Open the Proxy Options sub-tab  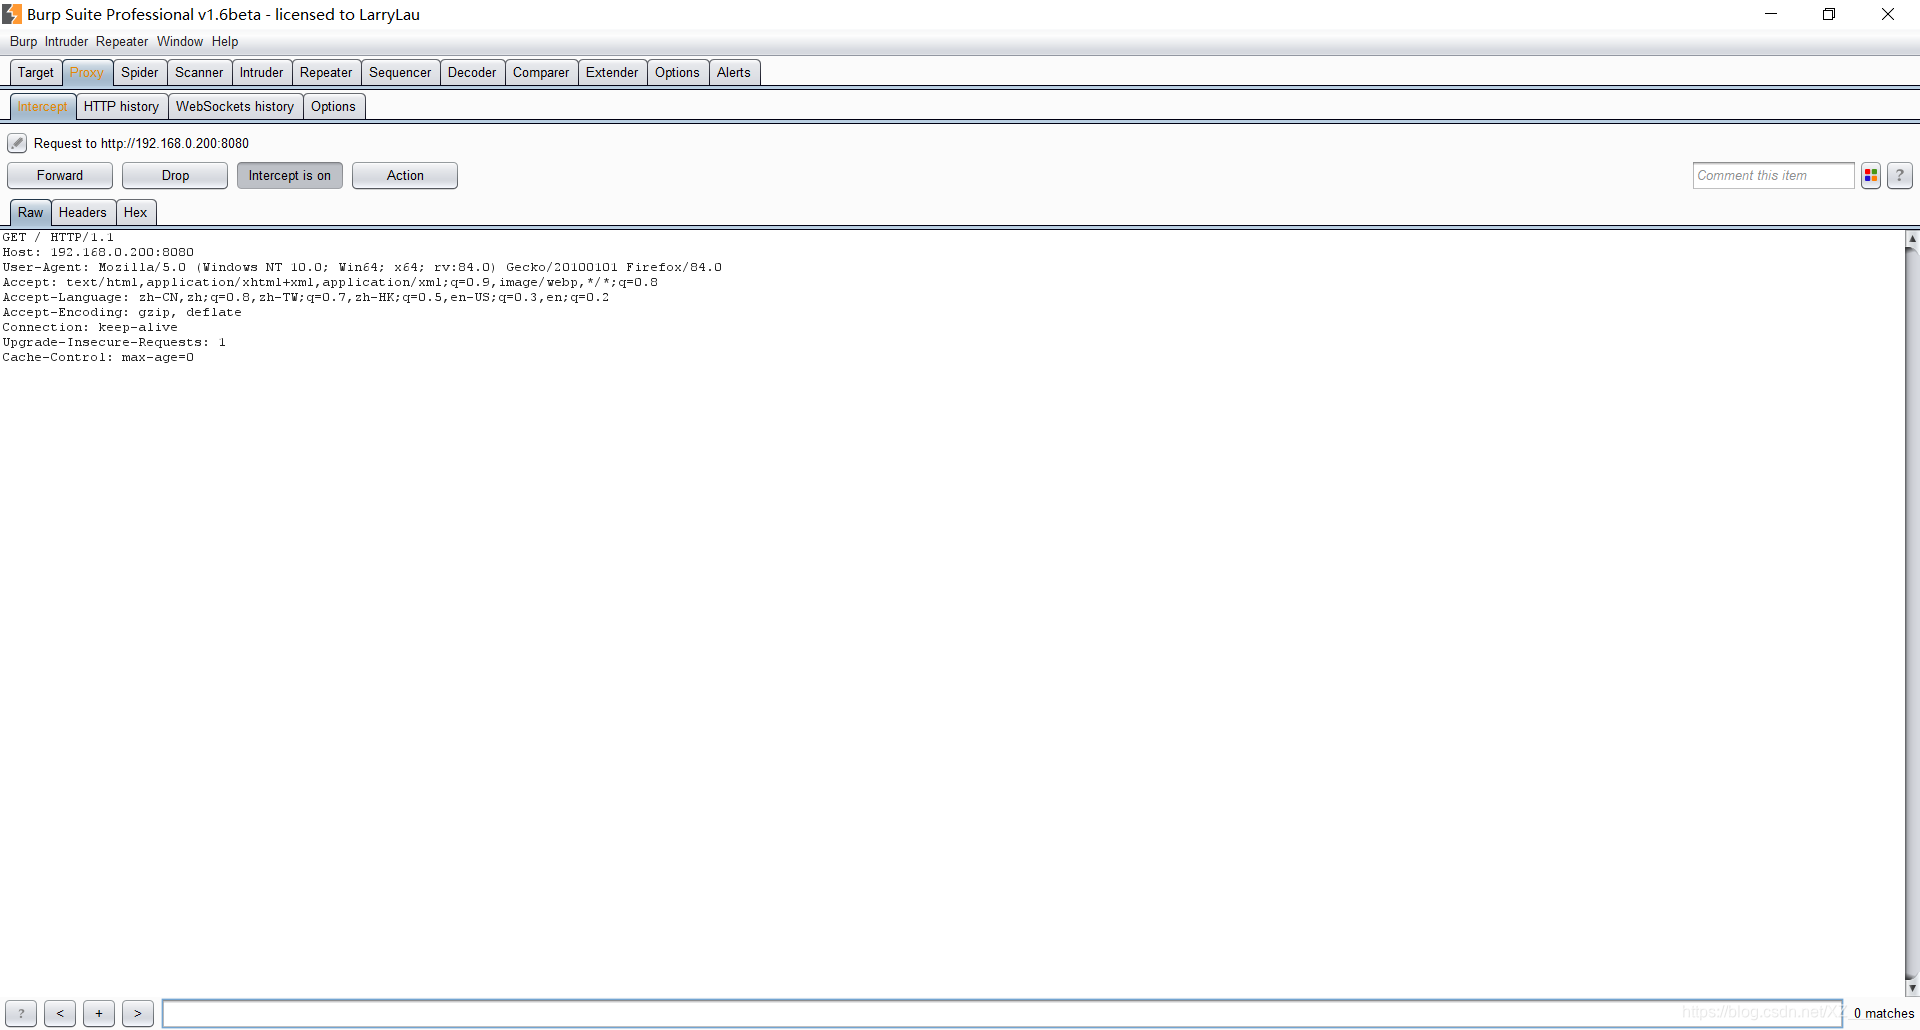pos(333,107)
